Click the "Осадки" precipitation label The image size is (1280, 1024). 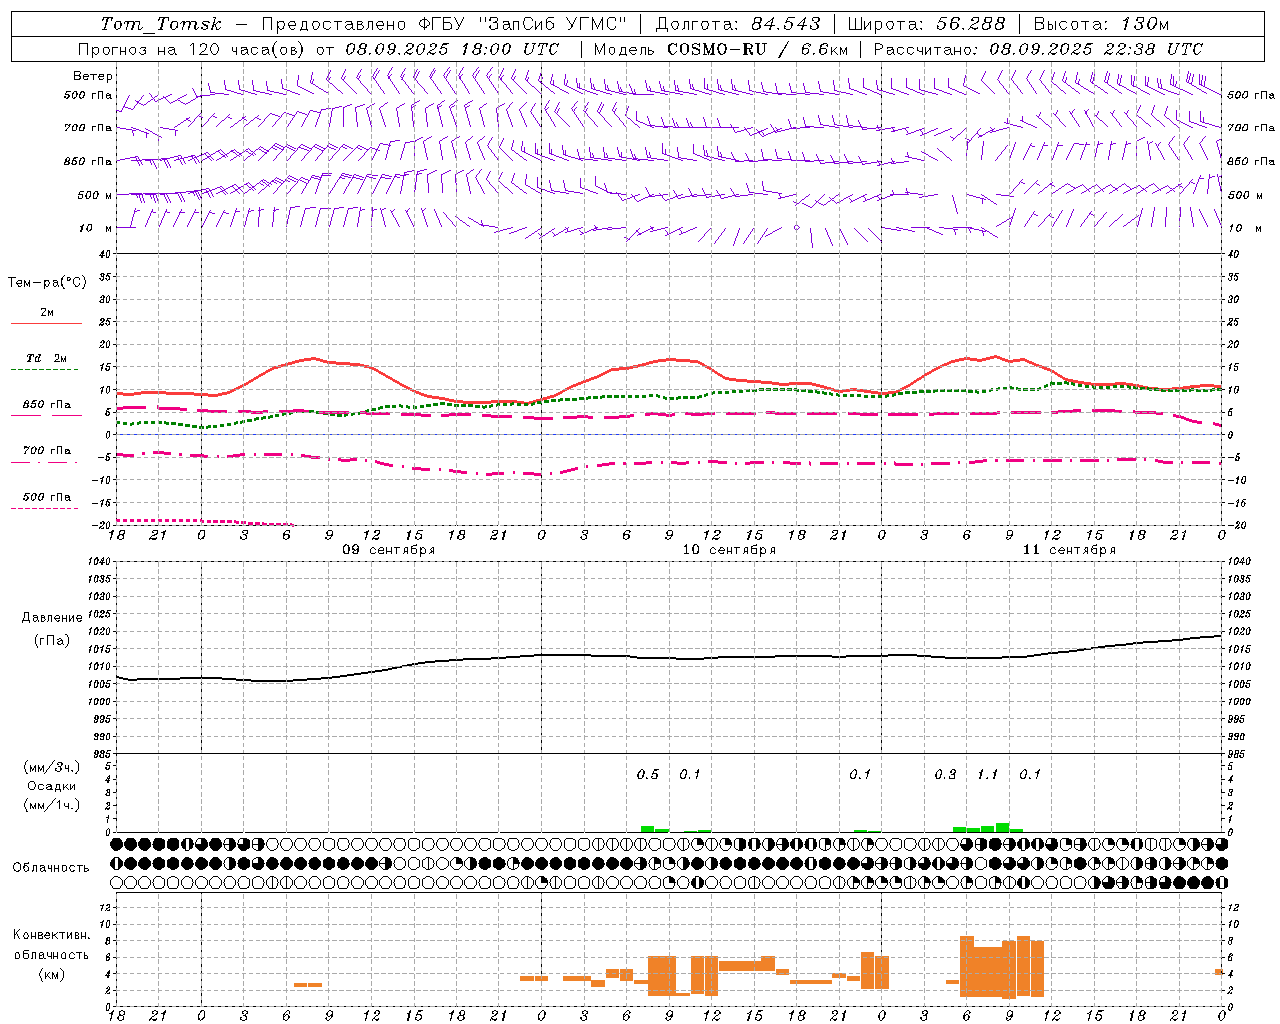pyautogui.click(x=51, y=786)
